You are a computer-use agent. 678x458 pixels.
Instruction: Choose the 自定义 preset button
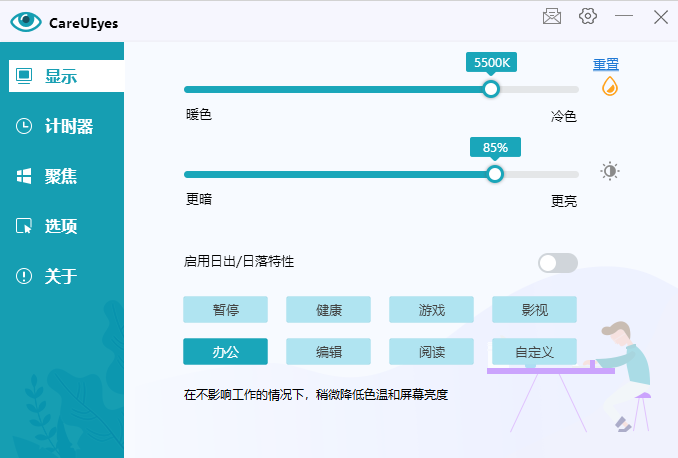pos(534,352)
